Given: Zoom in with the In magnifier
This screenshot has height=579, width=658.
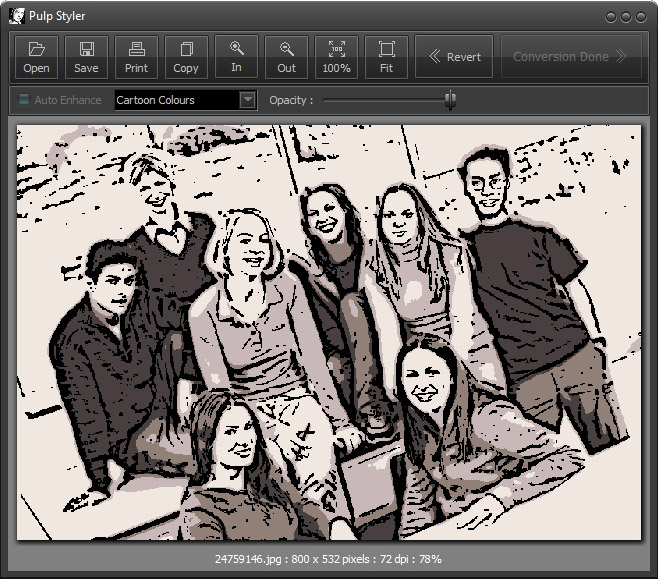Looking at the screenshot, I should point(236,57).
